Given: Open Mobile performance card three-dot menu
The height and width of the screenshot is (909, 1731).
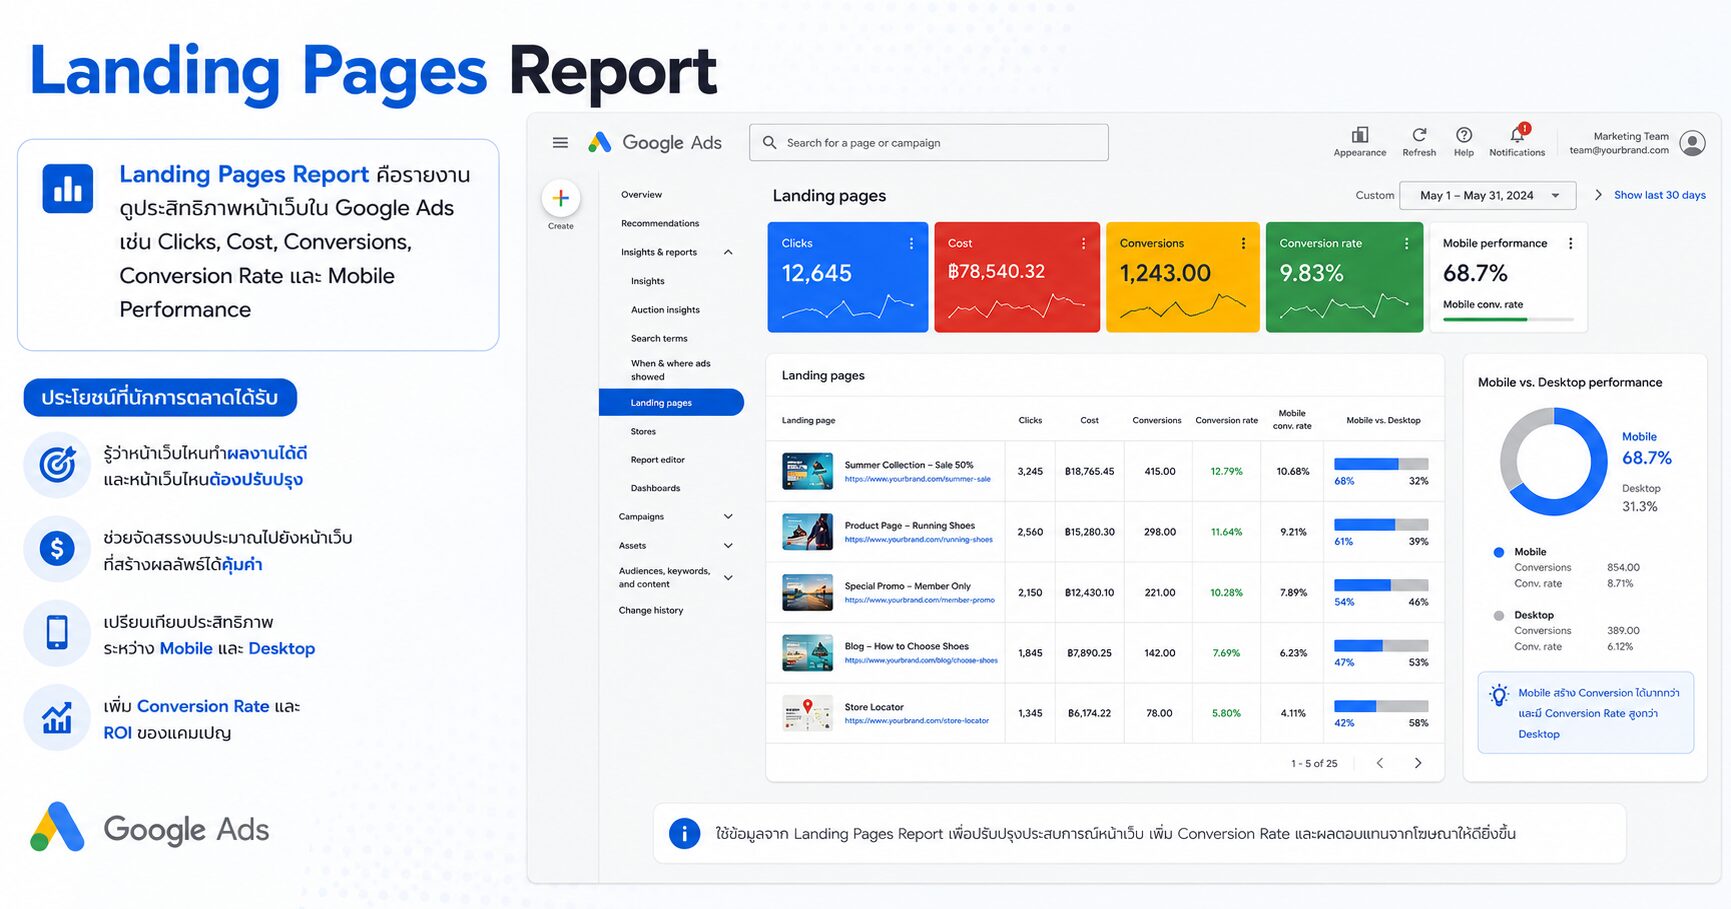Looking at the screenshot, I should click(x=1570, y=243).
